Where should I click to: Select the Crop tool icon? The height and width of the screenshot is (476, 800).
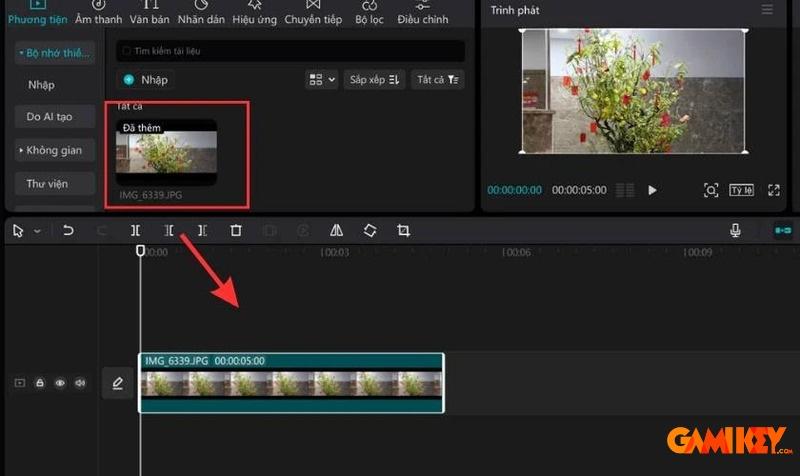[403, 230]
